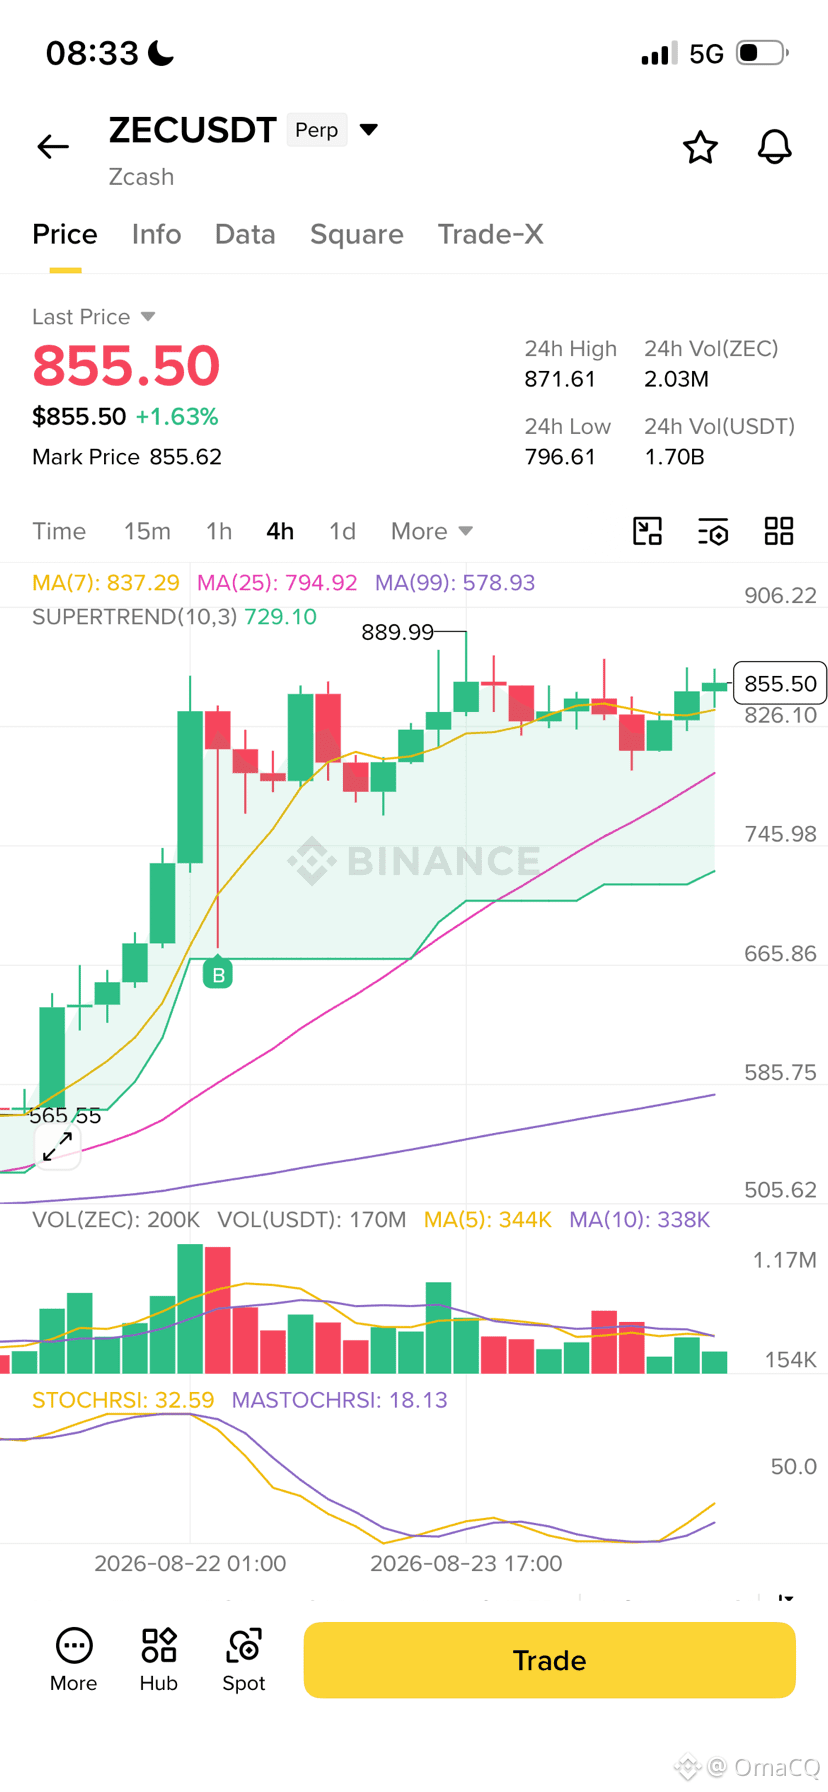The height and width of the screenshot is (1792, 828).
Task: Tap the MA(7): 837.29 indicator label
Action: [x=106, y=583]
